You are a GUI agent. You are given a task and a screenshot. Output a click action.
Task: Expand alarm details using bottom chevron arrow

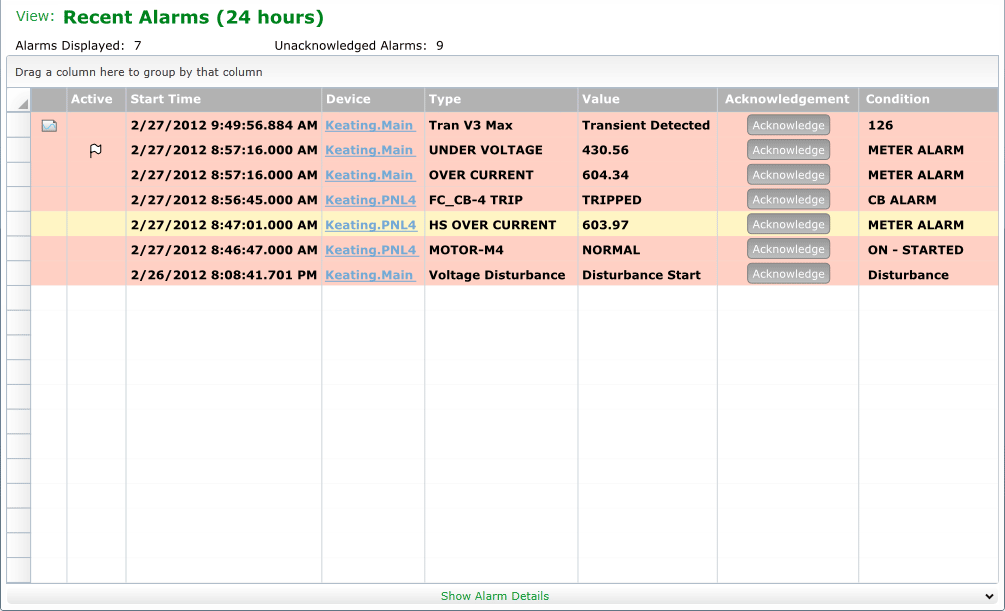coord(989,596)
